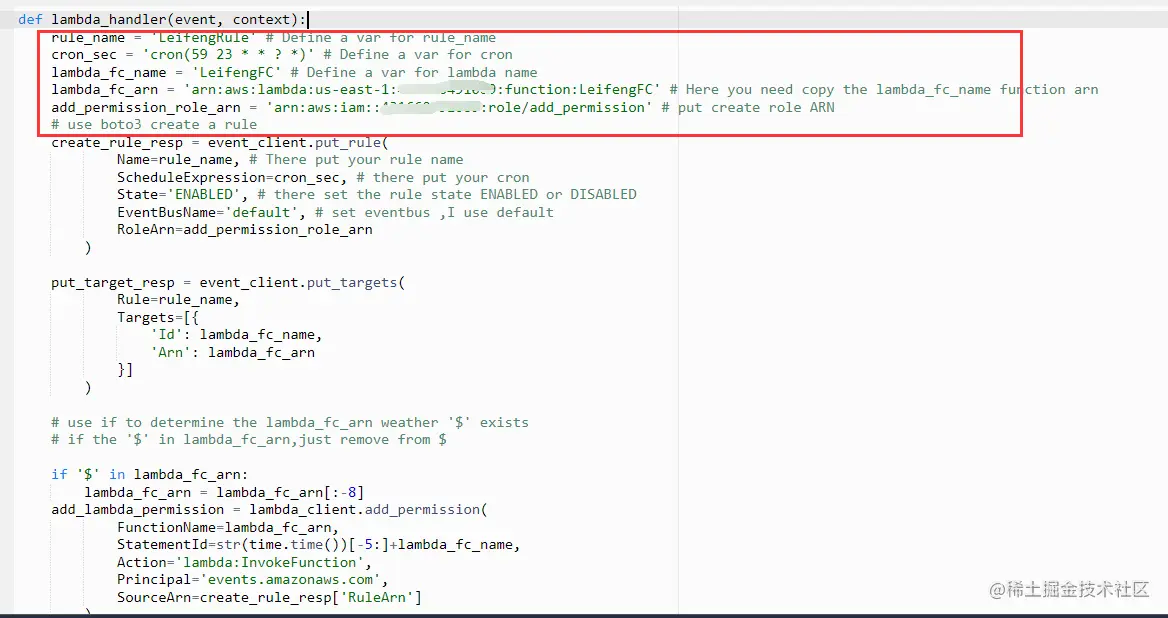Click comment '# use boto3 create a rule'
Image resolution: width=1168 pixels, height=618 pixels.
coord(154,124)
